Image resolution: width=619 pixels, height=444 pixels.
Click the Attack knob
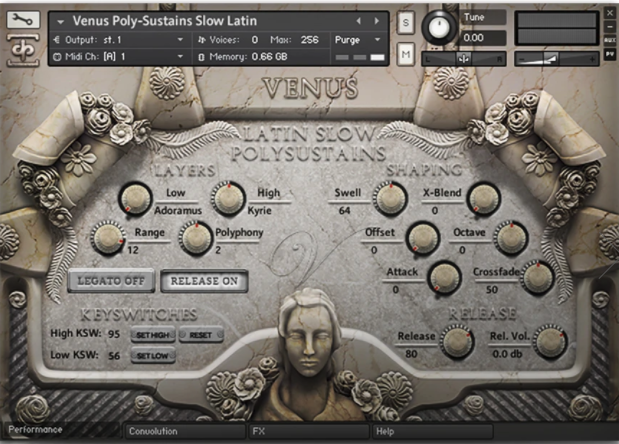tap(445, 277)
